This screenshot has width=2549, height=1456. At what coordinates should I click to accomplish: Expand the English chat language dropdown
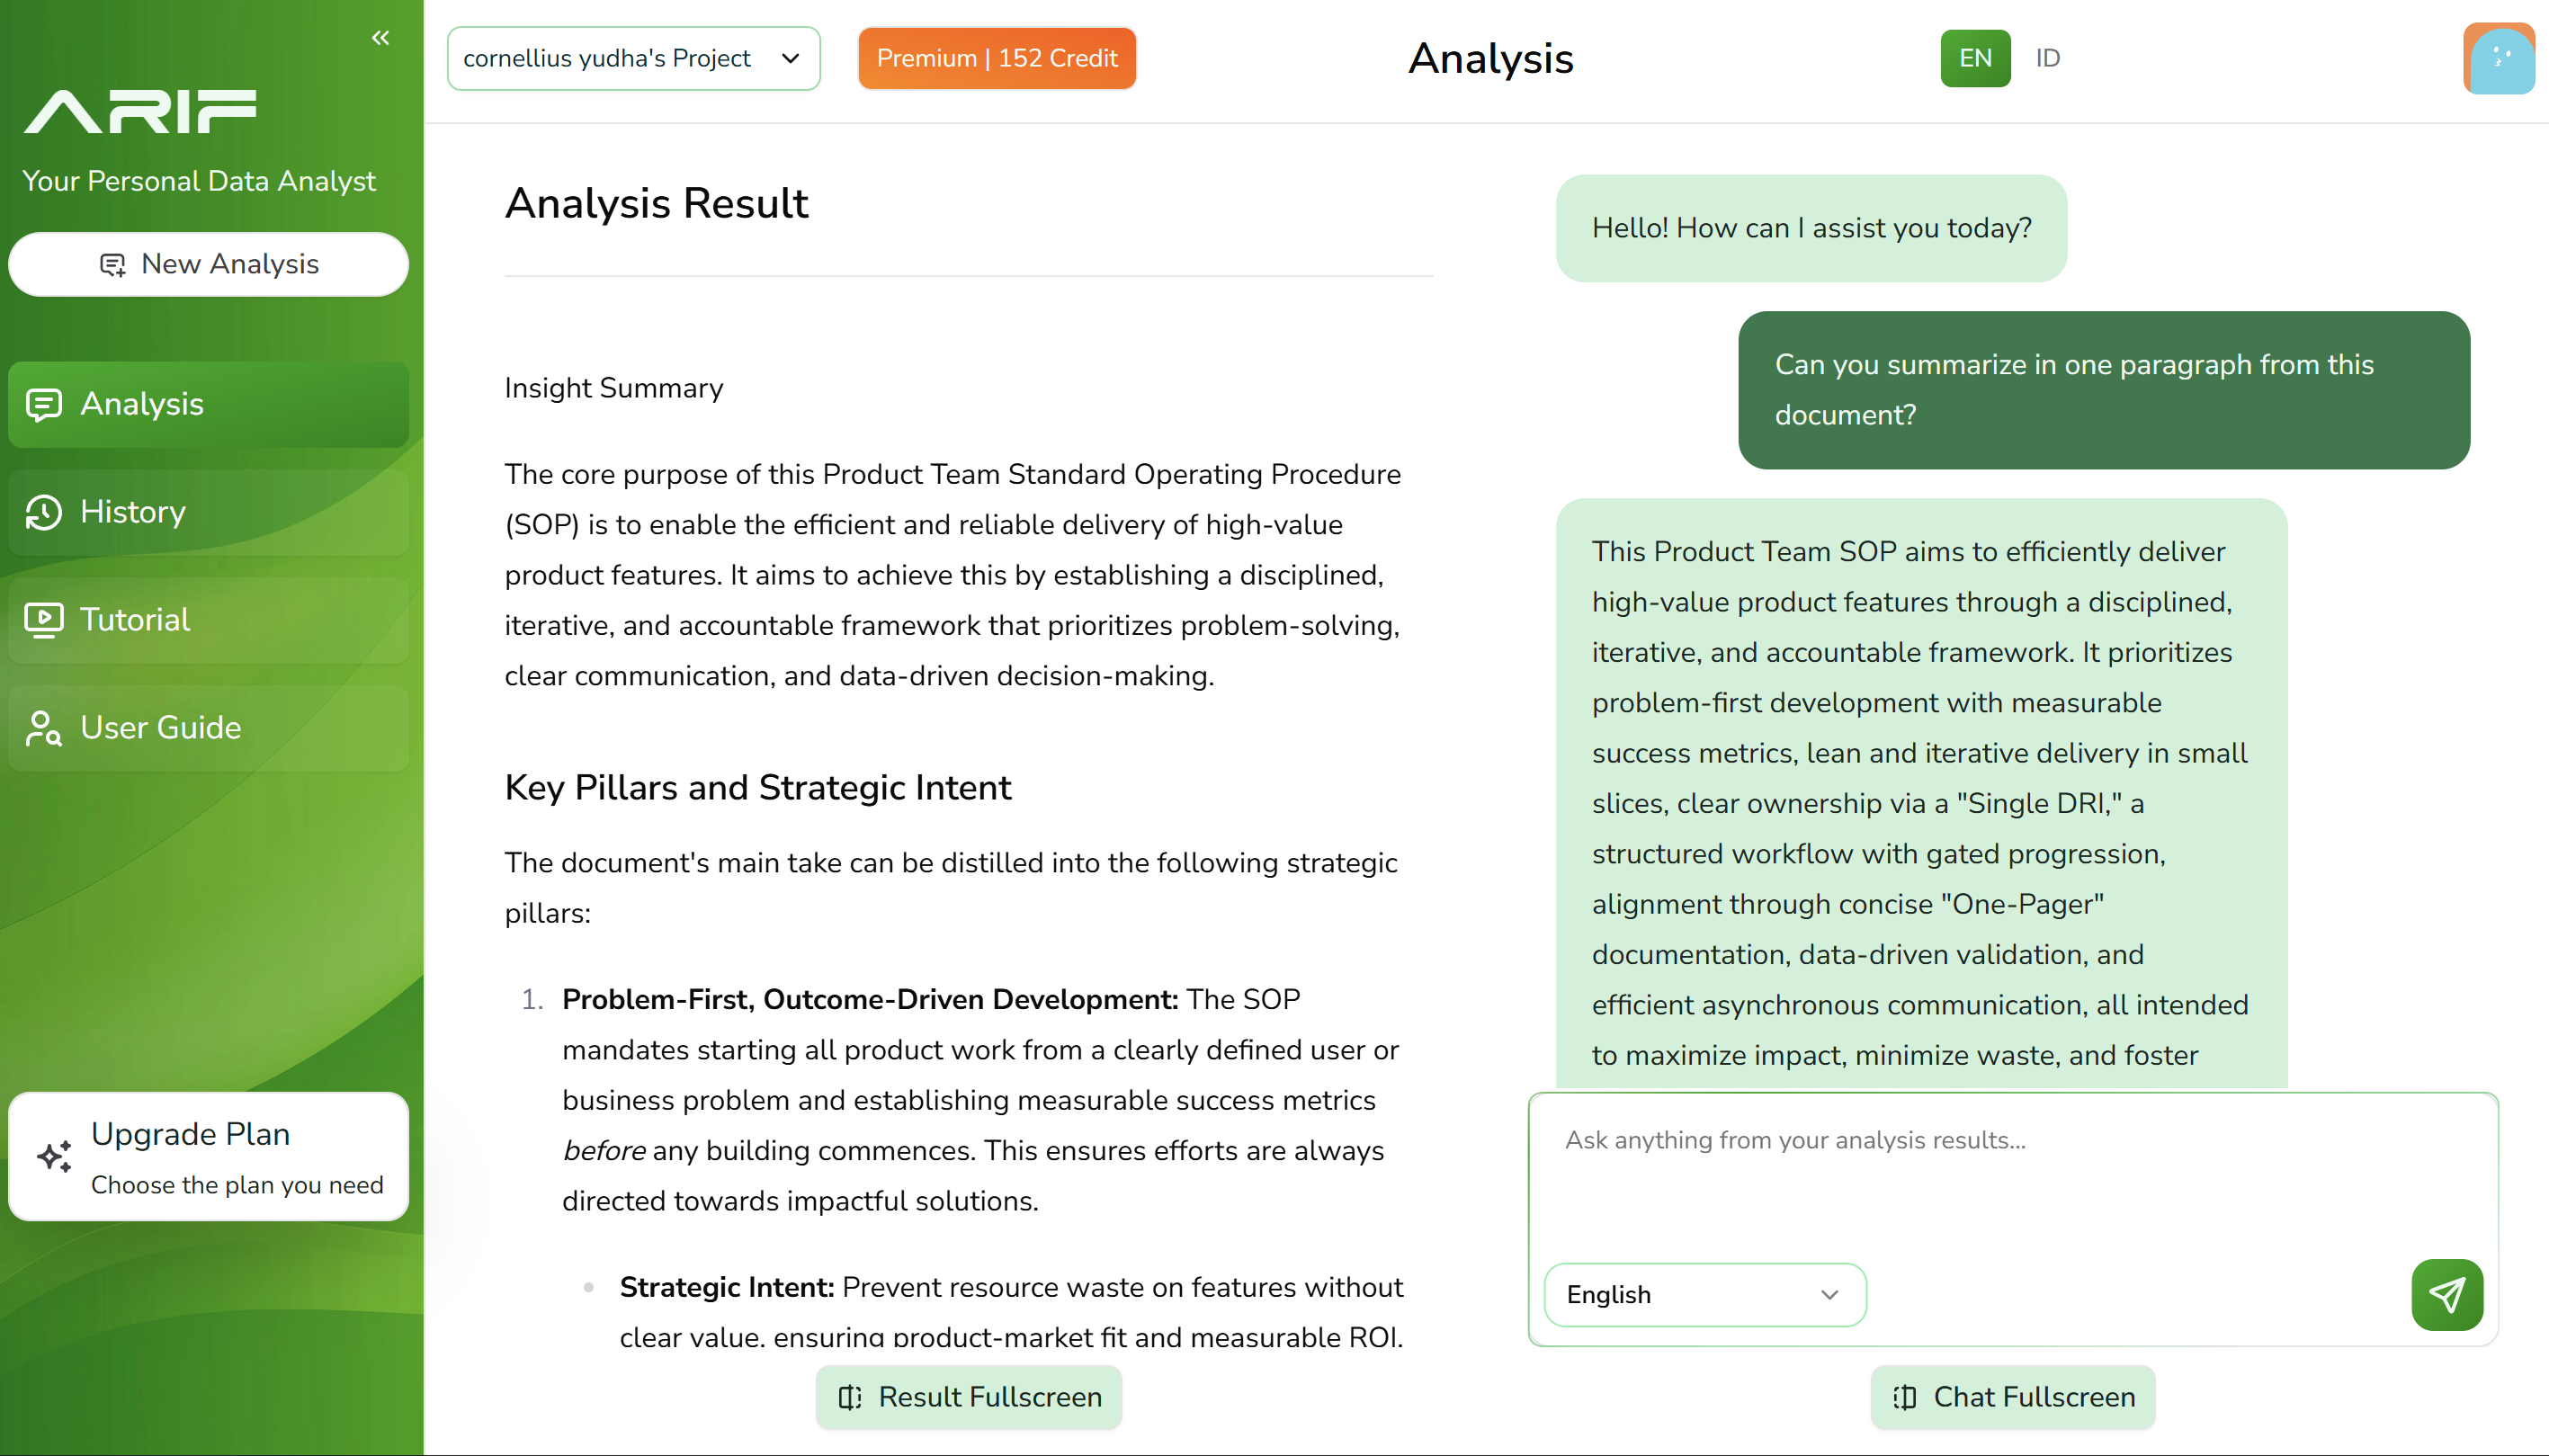point(1704,1294)
